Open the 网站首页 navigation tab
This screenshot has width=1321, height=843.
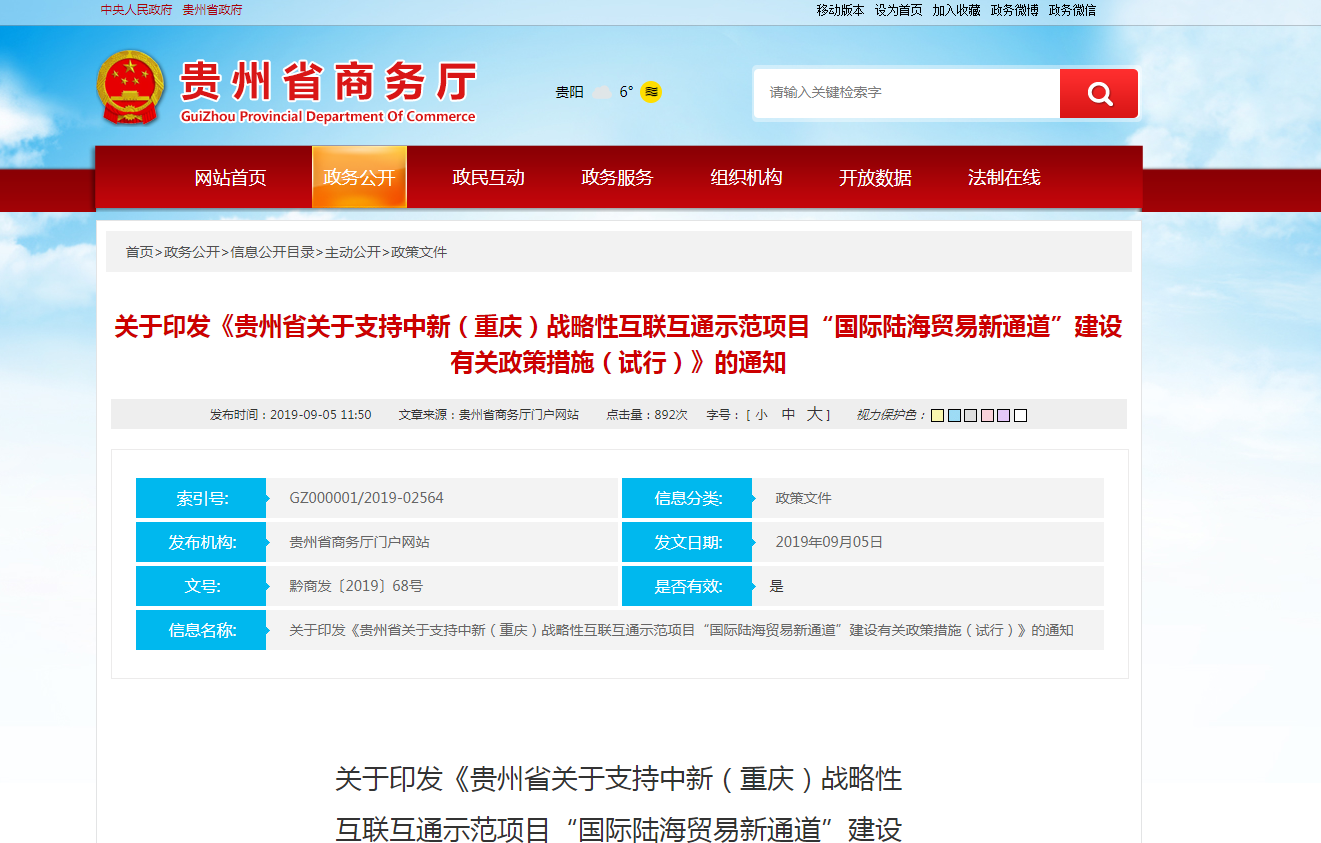[x=230, y=178]
